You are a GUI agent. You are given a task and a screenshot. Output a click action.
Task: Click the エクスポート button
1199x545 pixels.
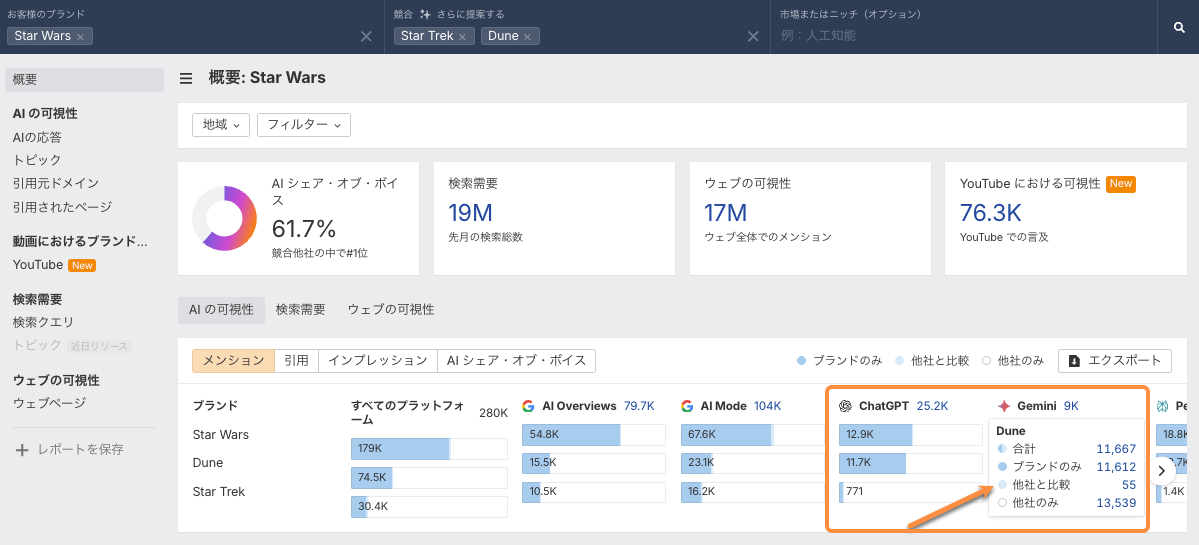point(1114,361)
